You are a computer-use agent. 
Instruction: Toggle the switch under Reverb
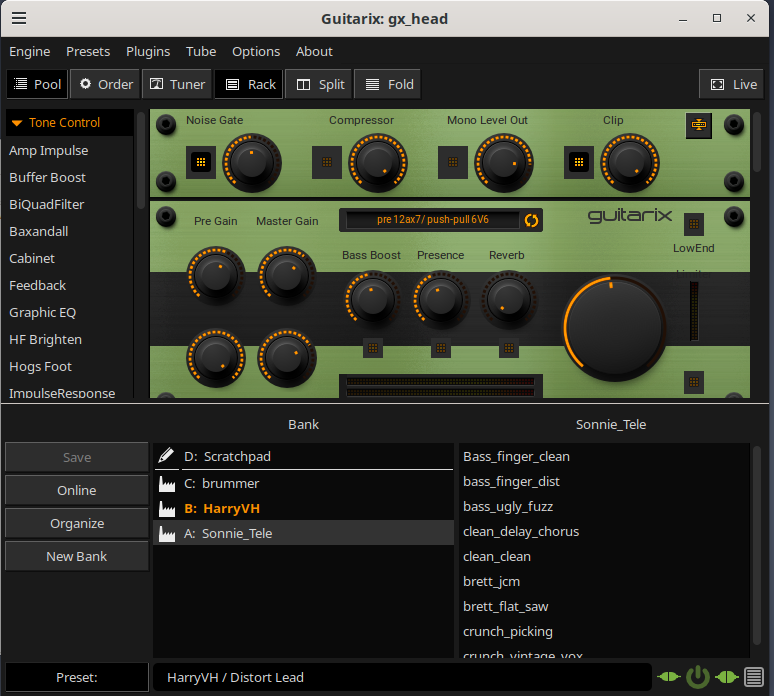509,348
